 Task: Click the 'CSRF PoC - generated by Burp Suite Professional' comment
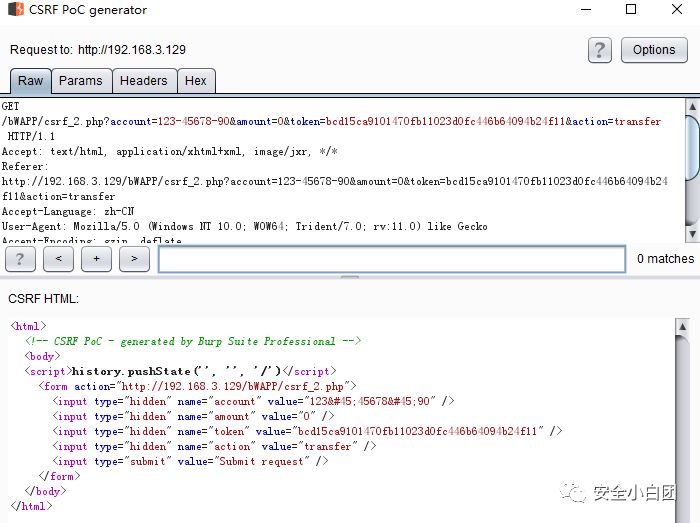point(192,341)
